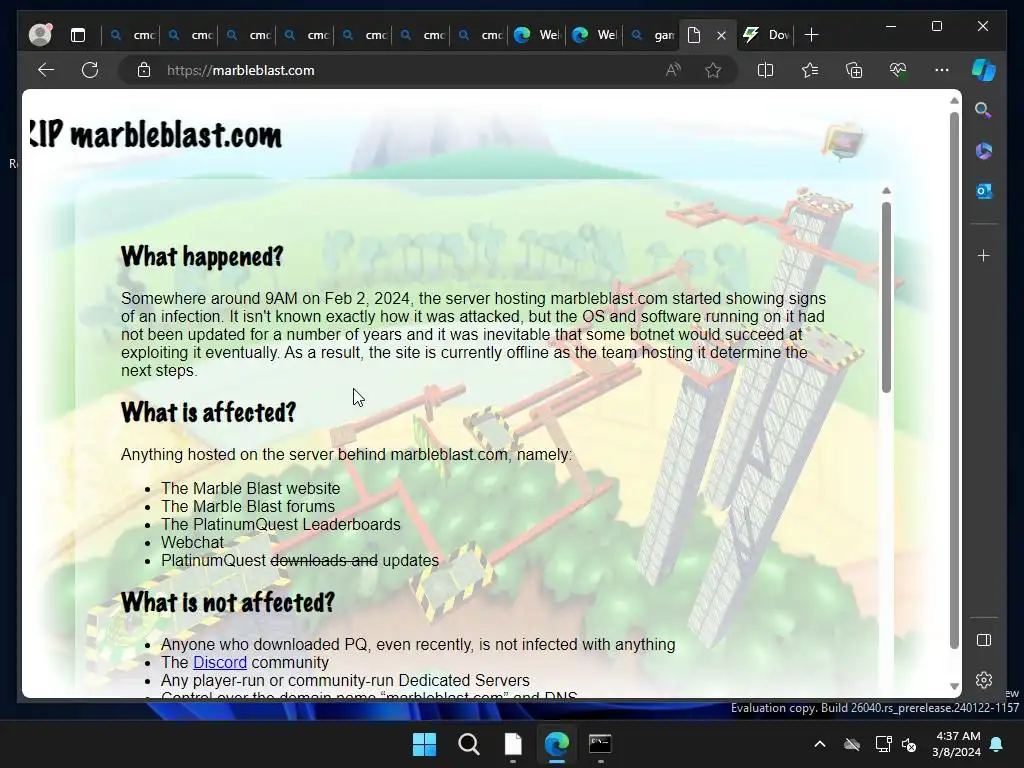Image resolution: width=1024 pixels, height=768 pixels.
Task: Click the inner content scroll up arrow
Action: click(886, 191)
